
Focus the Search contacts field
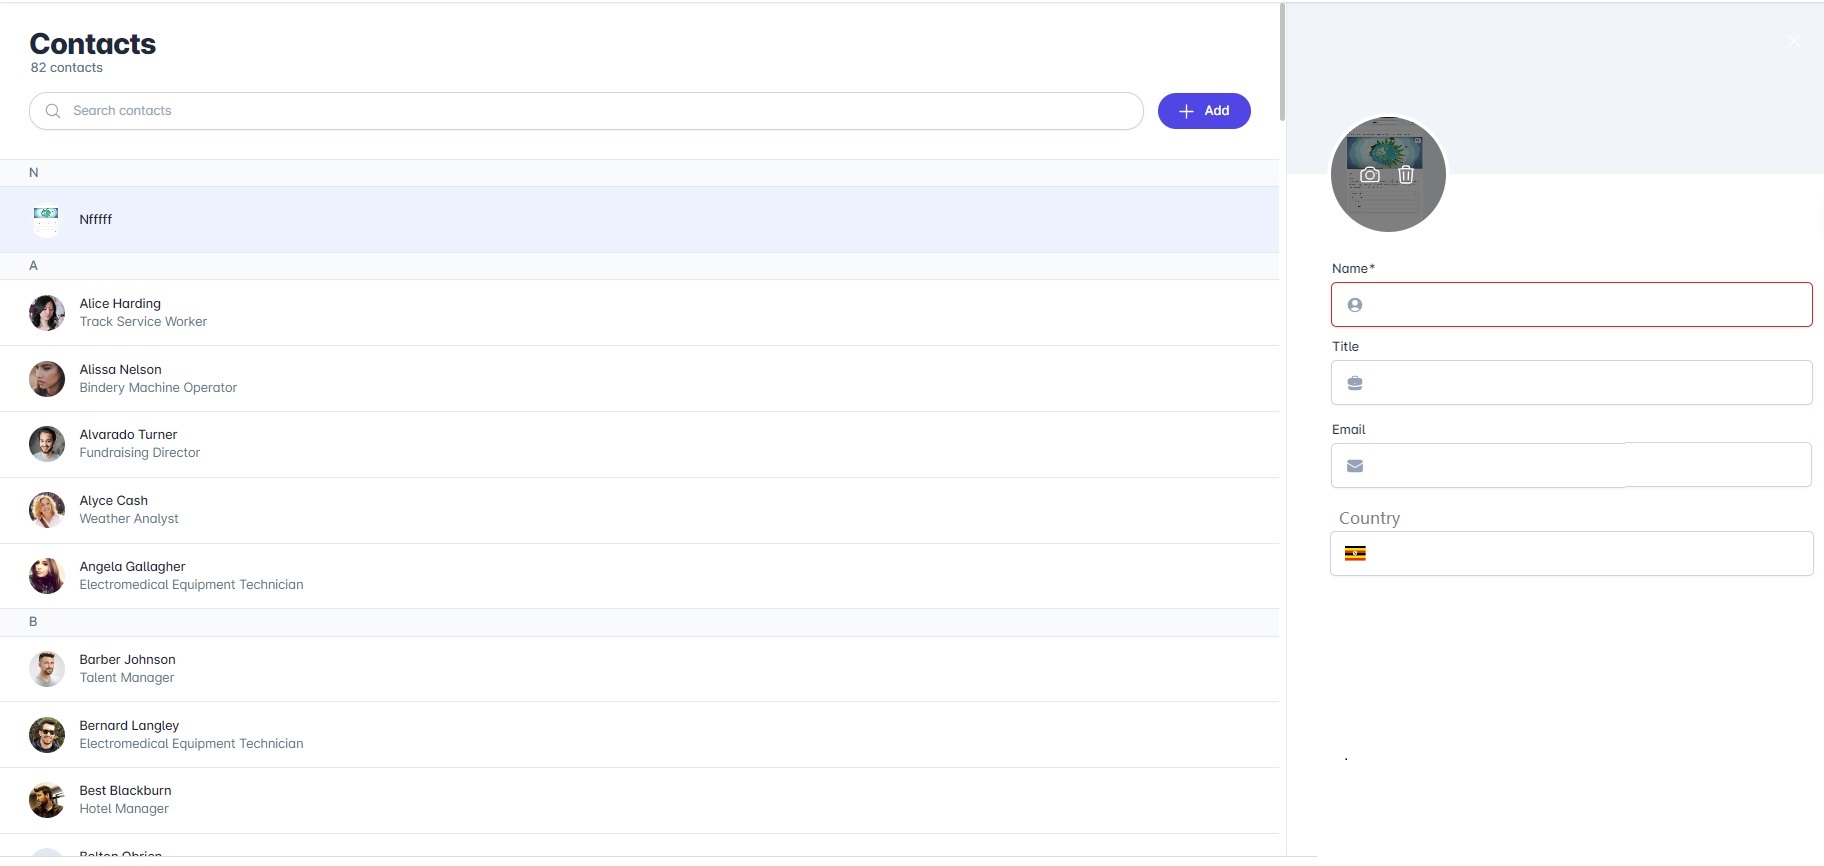tap(600, 111)
